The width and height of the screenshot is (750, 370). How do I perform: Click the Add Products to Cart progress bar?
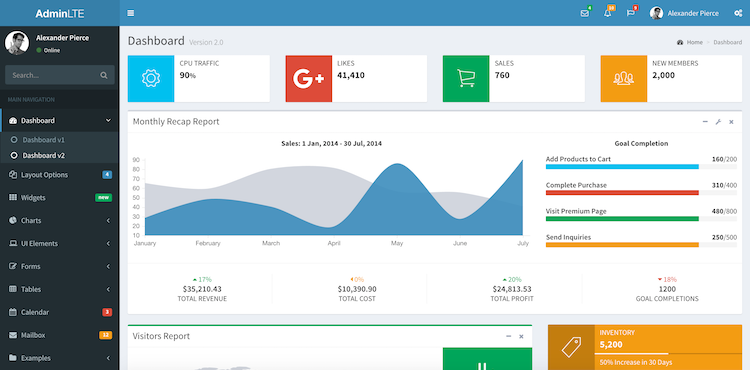(x=641, y=167)
